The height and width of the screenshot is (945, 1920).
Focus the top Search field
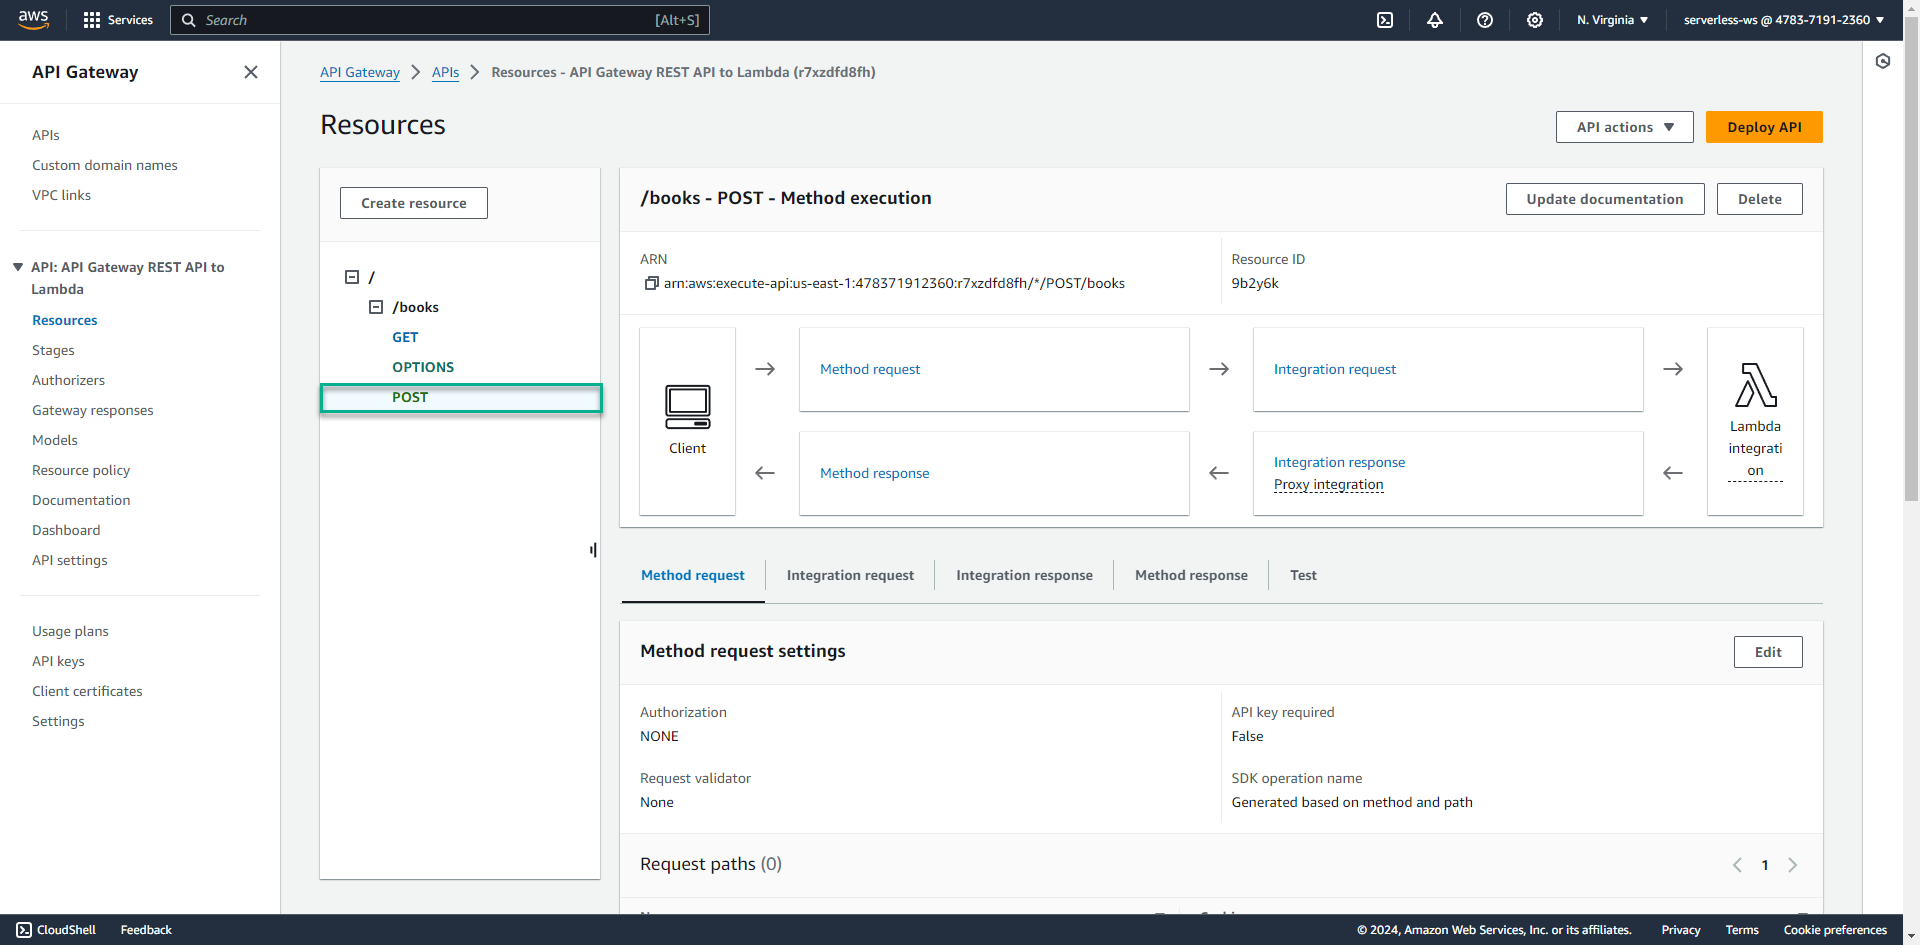click(440, 20)
